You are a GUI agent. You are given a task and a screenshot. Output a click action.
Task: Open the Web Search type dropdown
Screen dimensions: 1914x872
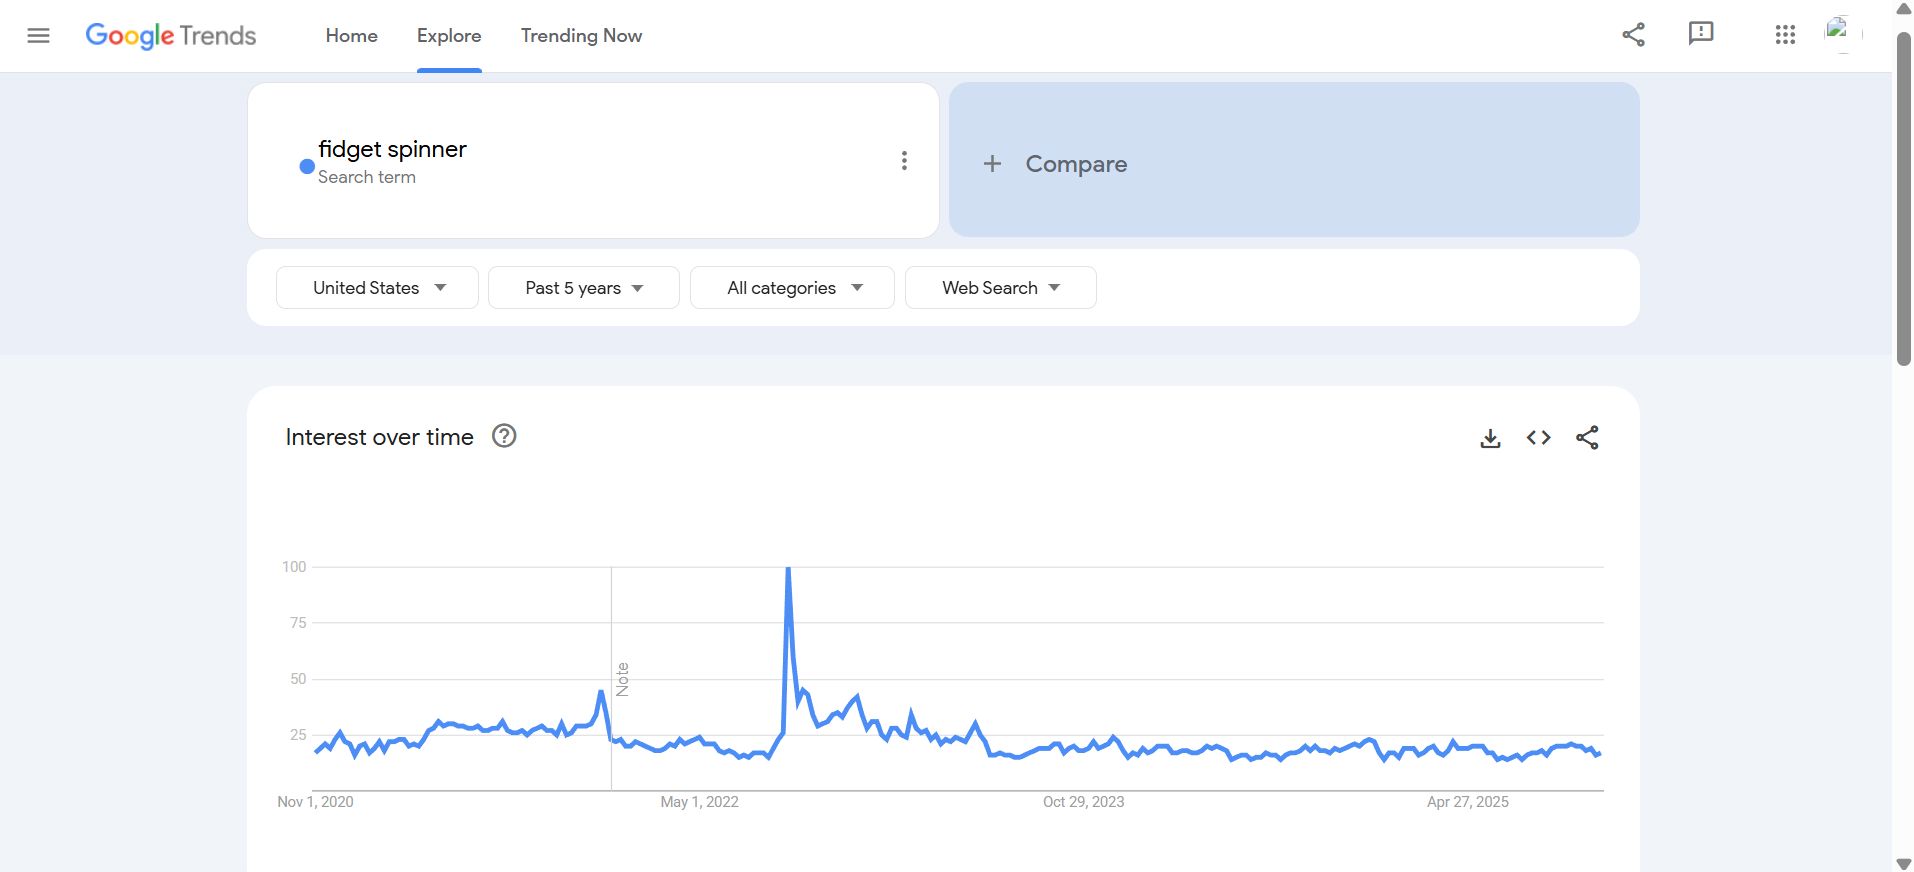1000,288
